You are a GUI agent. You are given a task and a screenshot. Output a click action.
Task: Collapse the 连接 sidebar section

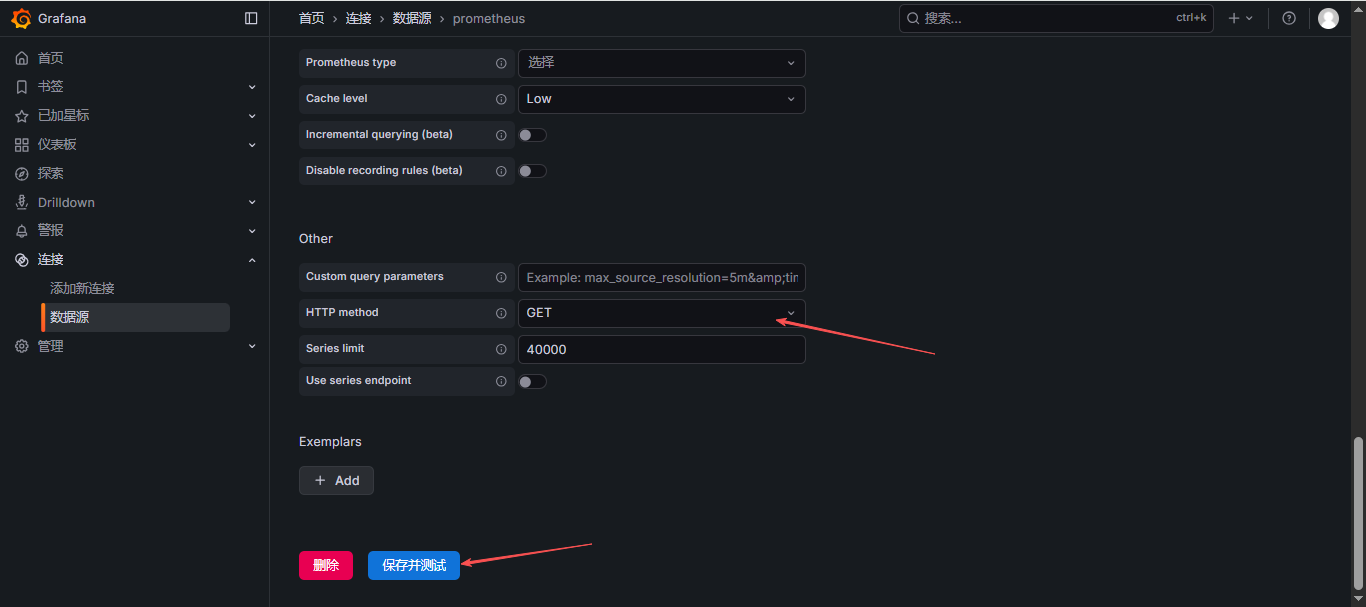click(252, 259)
